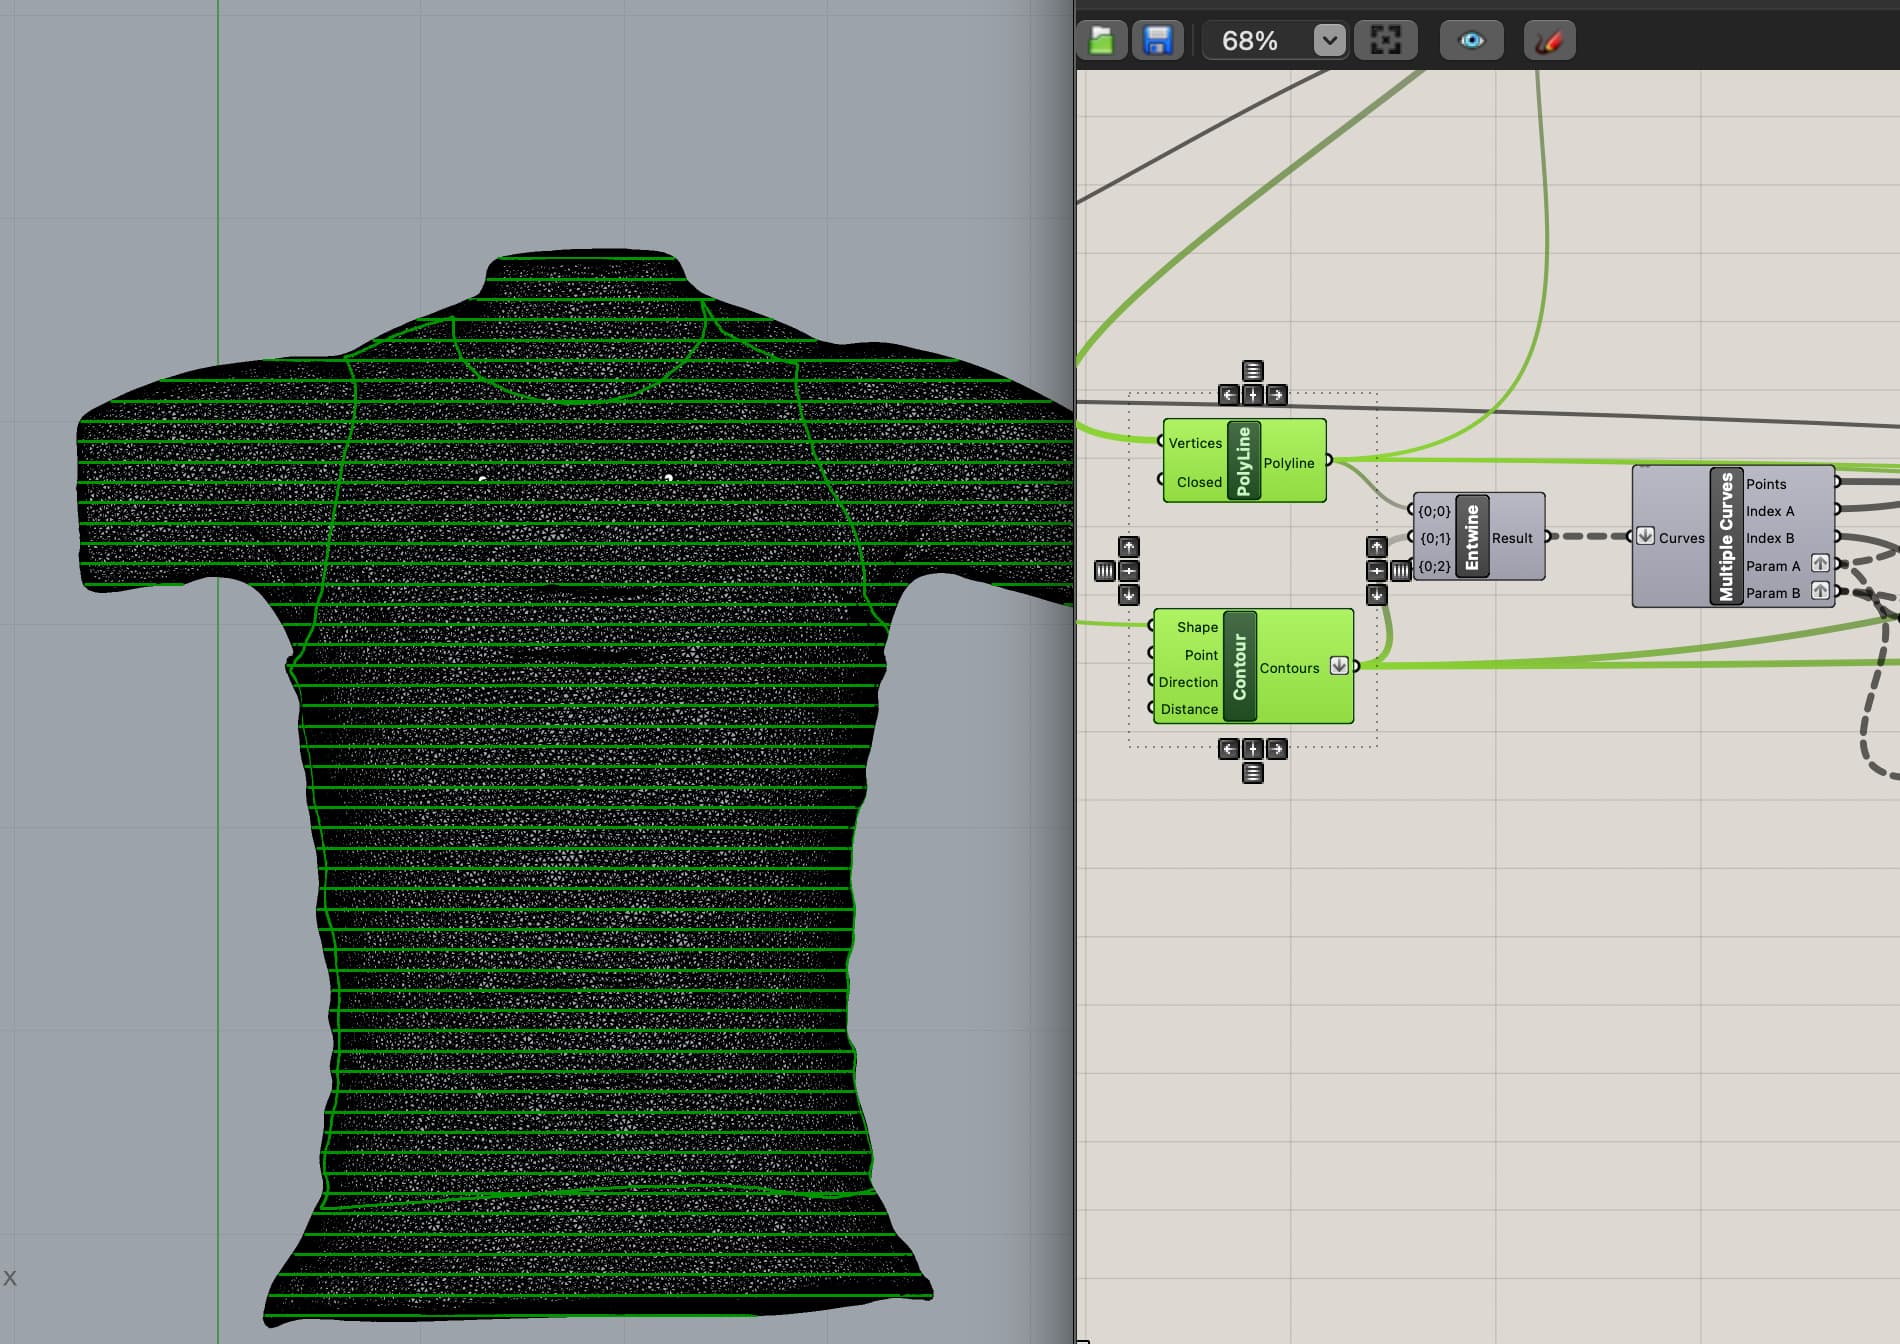Select the Multiple Curves component title bar
The height and width of the screenshot is (1344, 1900).
point(1726,537)
